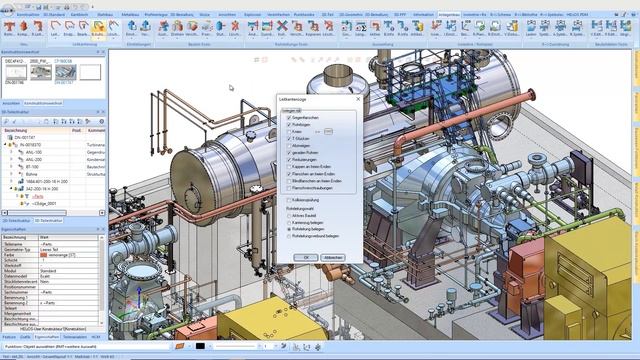Confirm the Leitkantenzüge dialog with OK
The width and height of the screenshot is (640, 360).
[306, 258]
